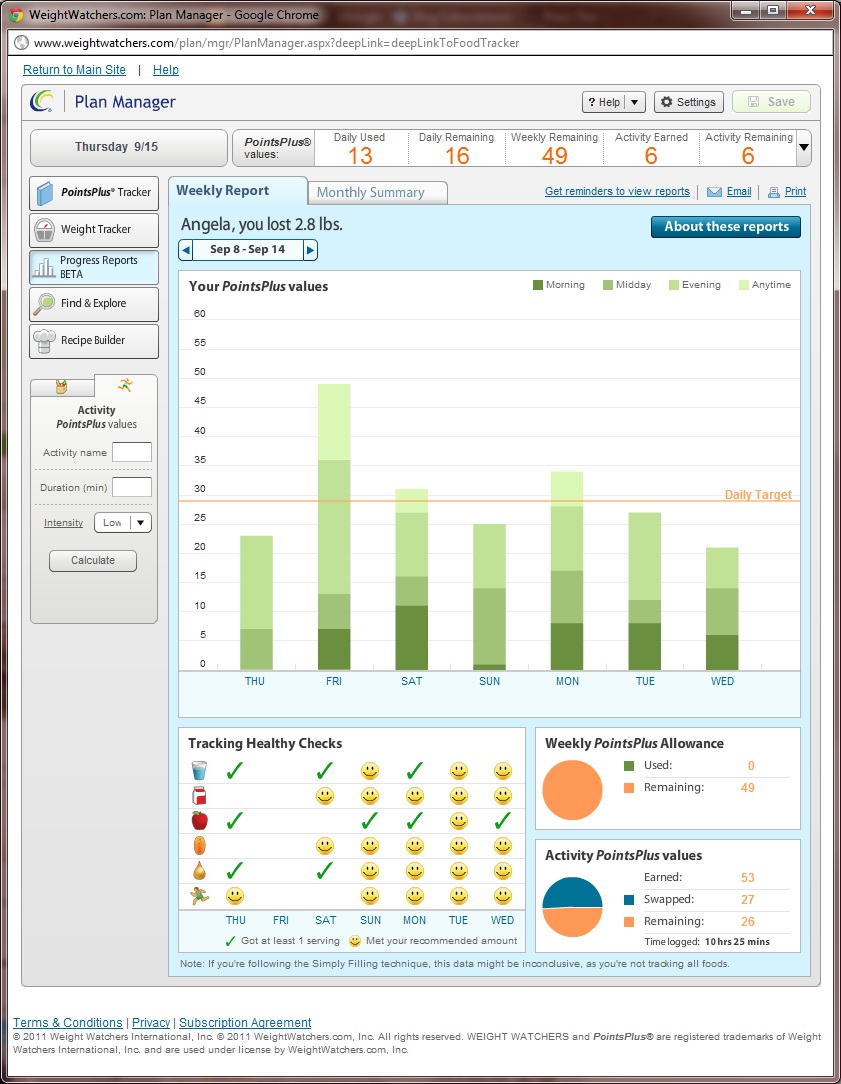Expand the PointsPlus values summary arrow
The height and width of the screenshot is (1084, 841).
(x=804, y=148)
